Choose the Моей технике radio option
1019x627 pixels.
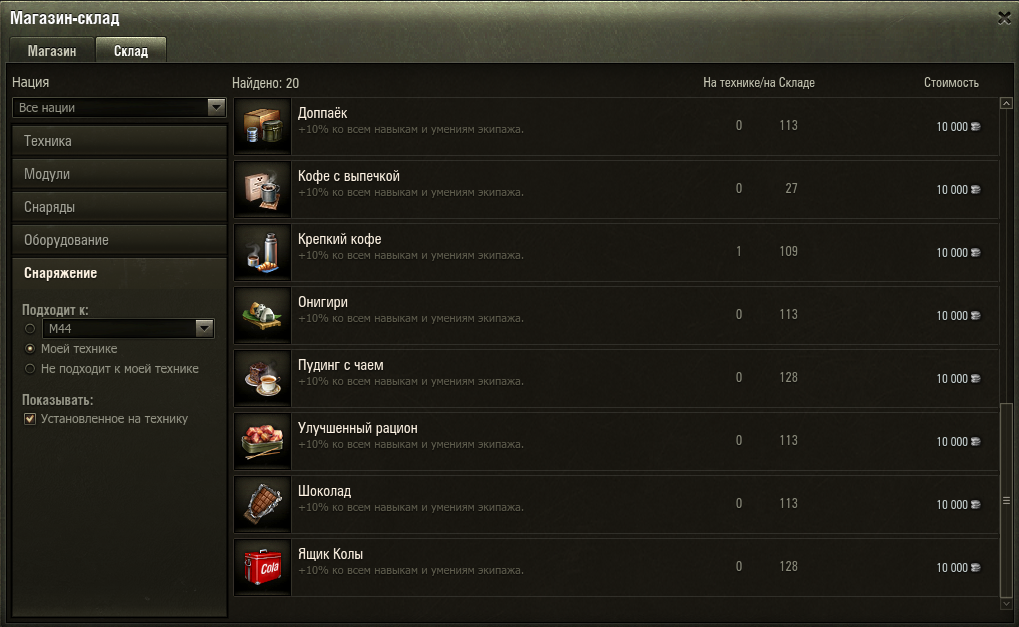(x=30, y=349)
